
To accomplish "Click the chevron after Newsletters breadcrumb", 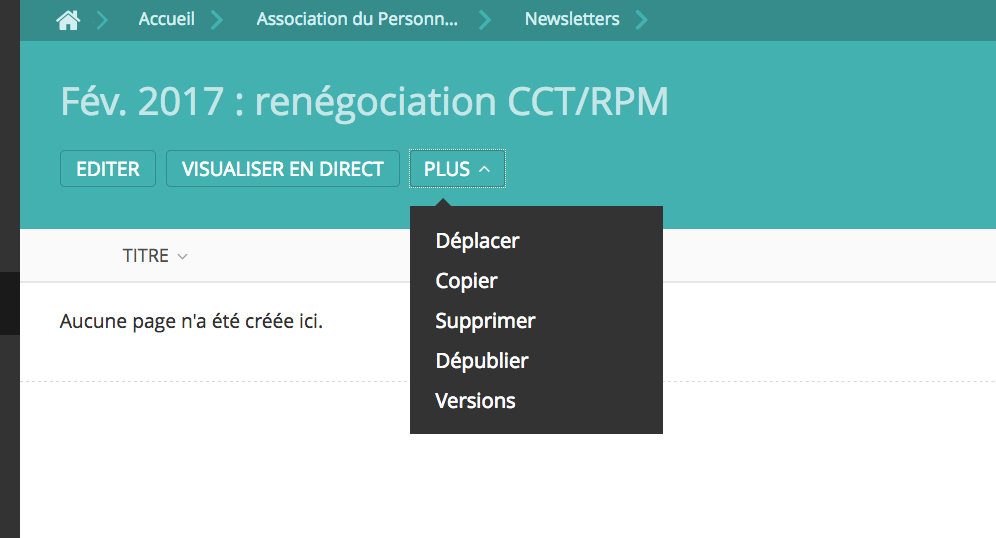I will coord(641,20).
